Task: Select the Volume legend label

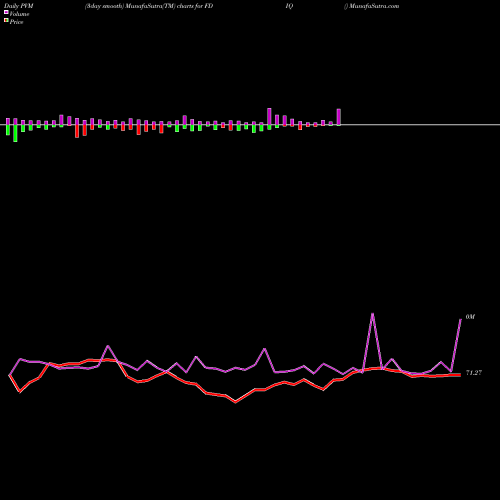Action: click(x=19, y=14)
